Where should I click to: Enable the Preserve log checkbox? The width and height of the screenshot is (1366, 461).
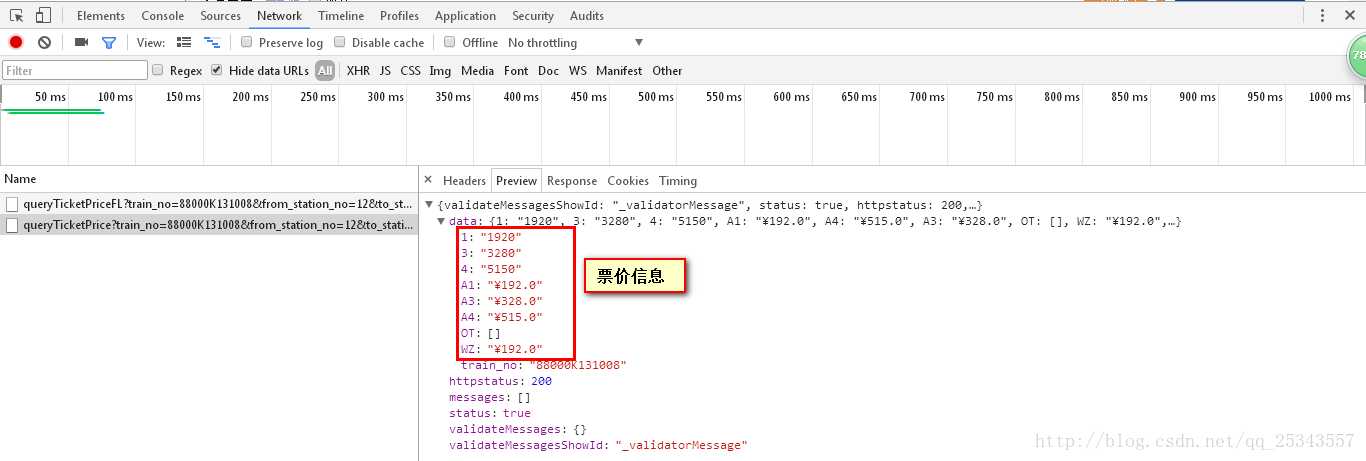coord(246,42)
